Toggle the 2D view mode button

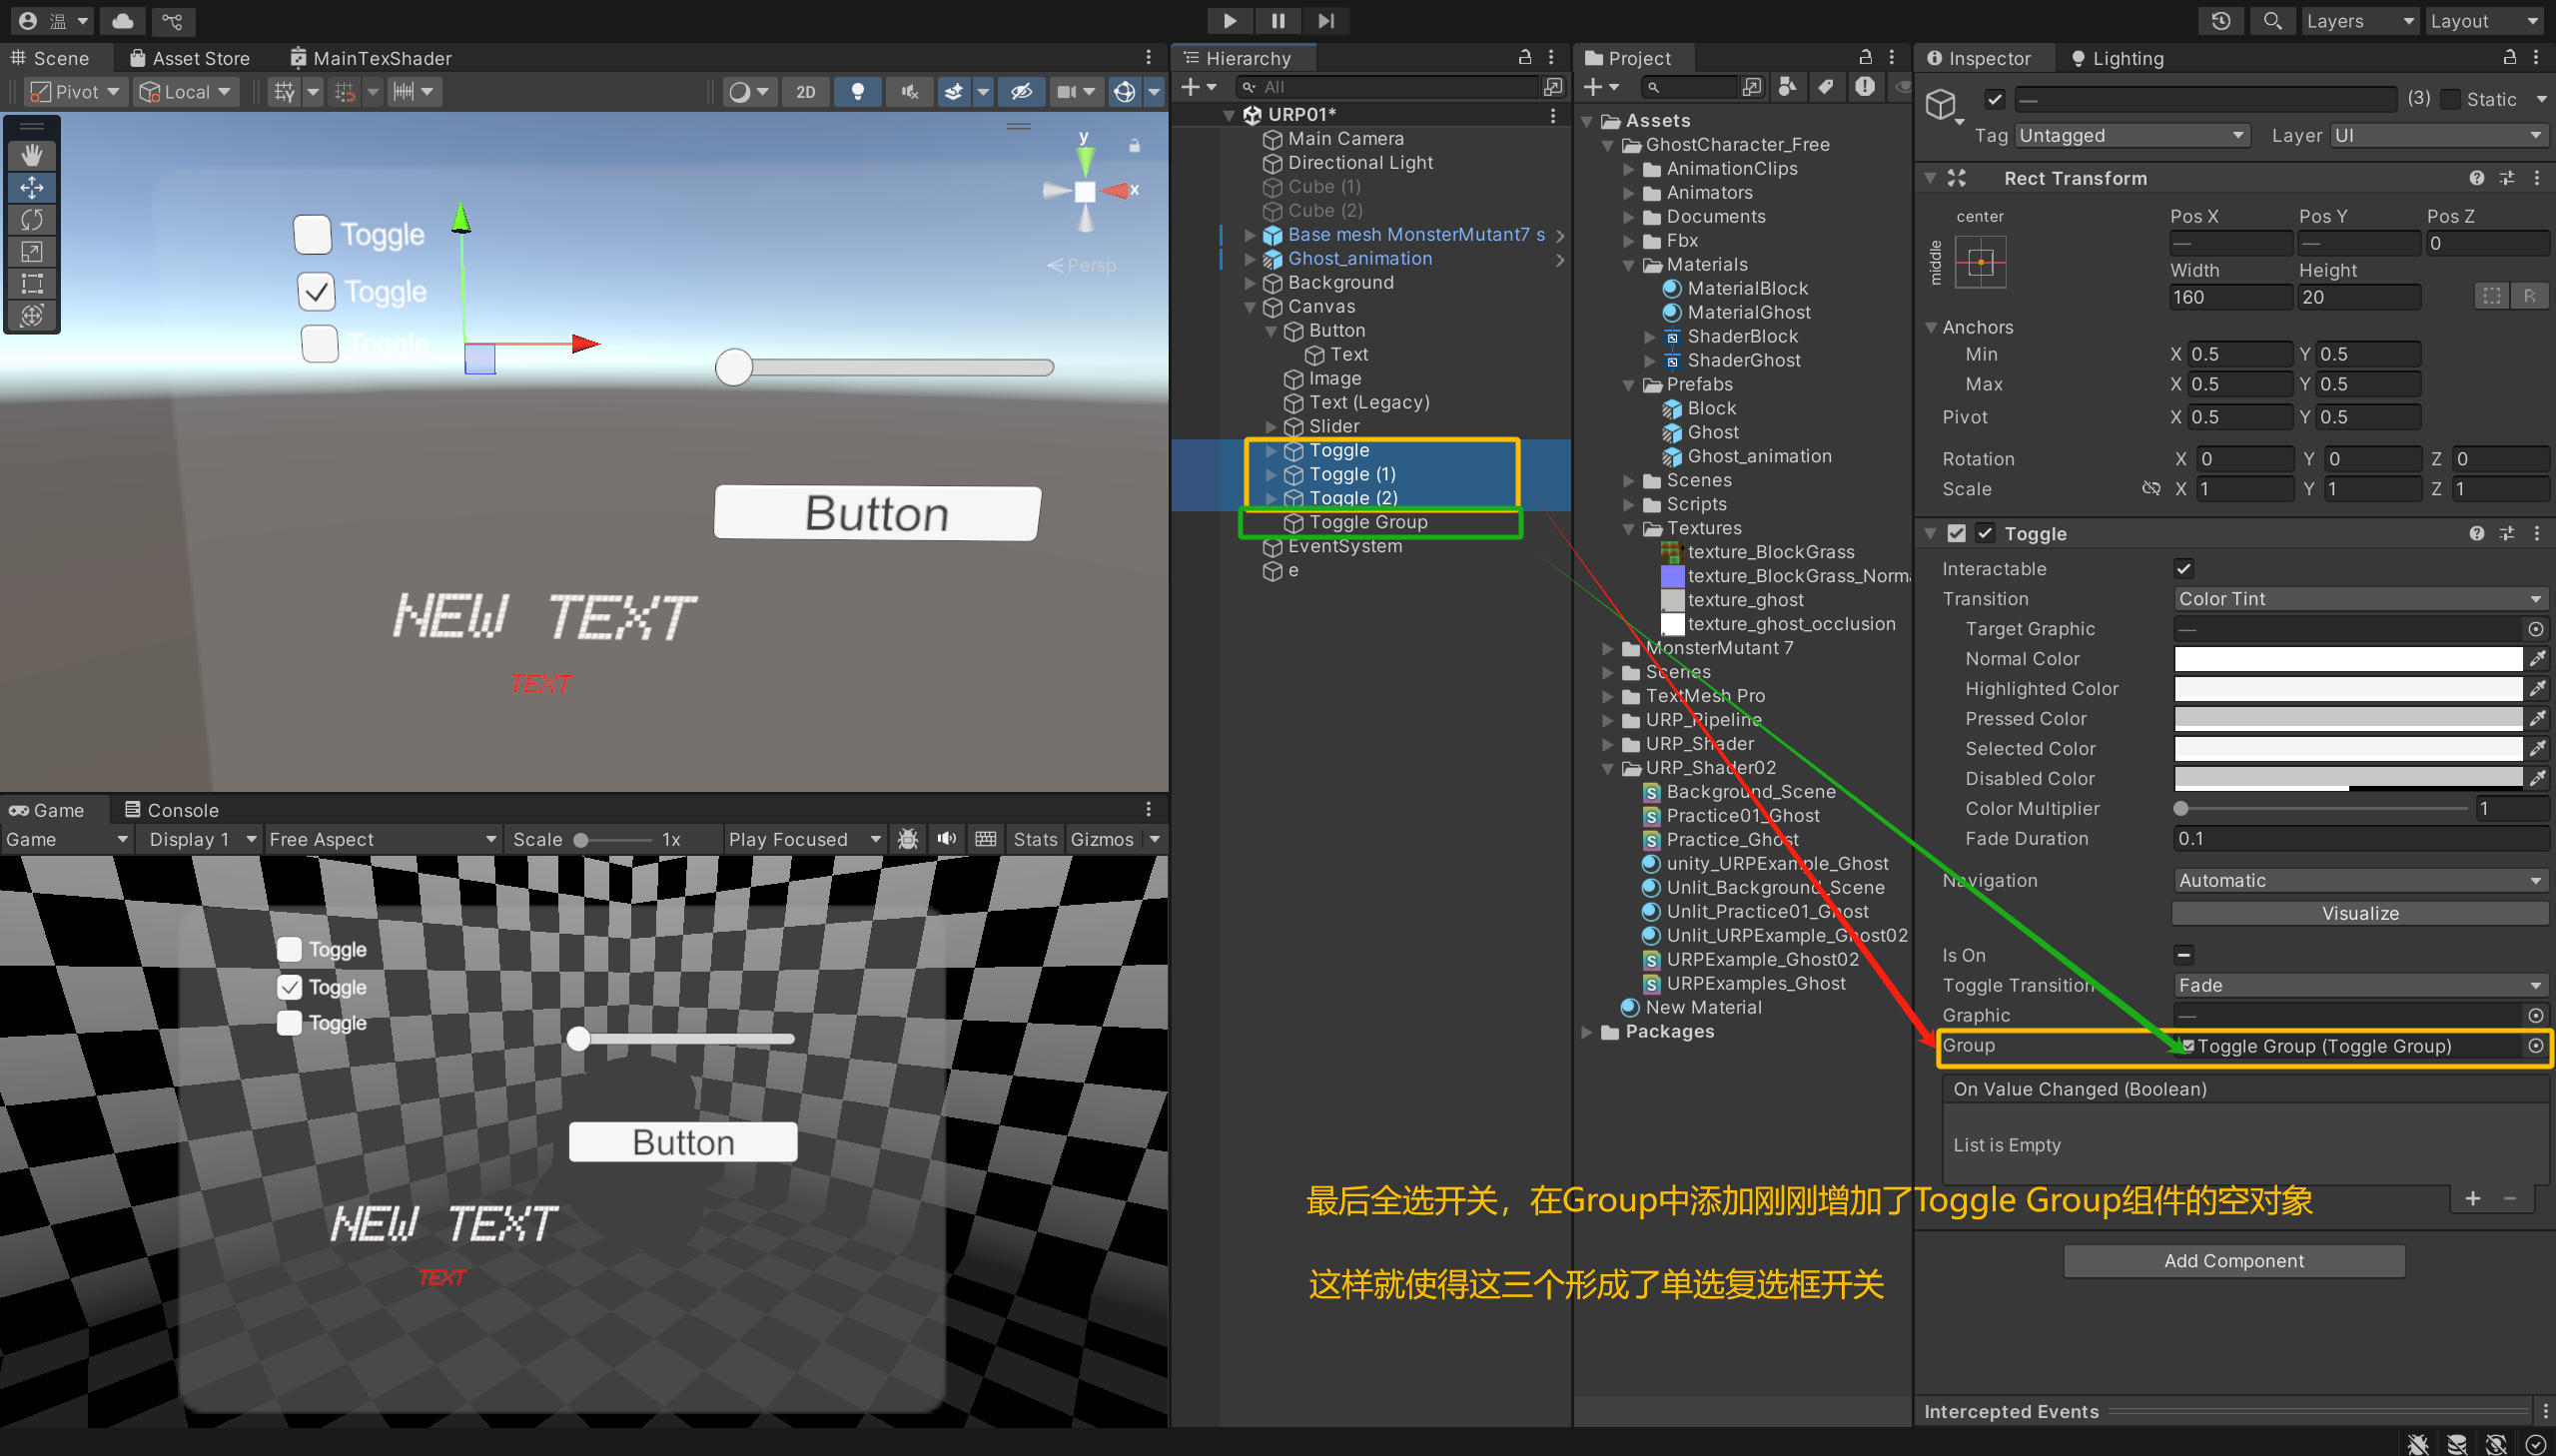(805, 92)
